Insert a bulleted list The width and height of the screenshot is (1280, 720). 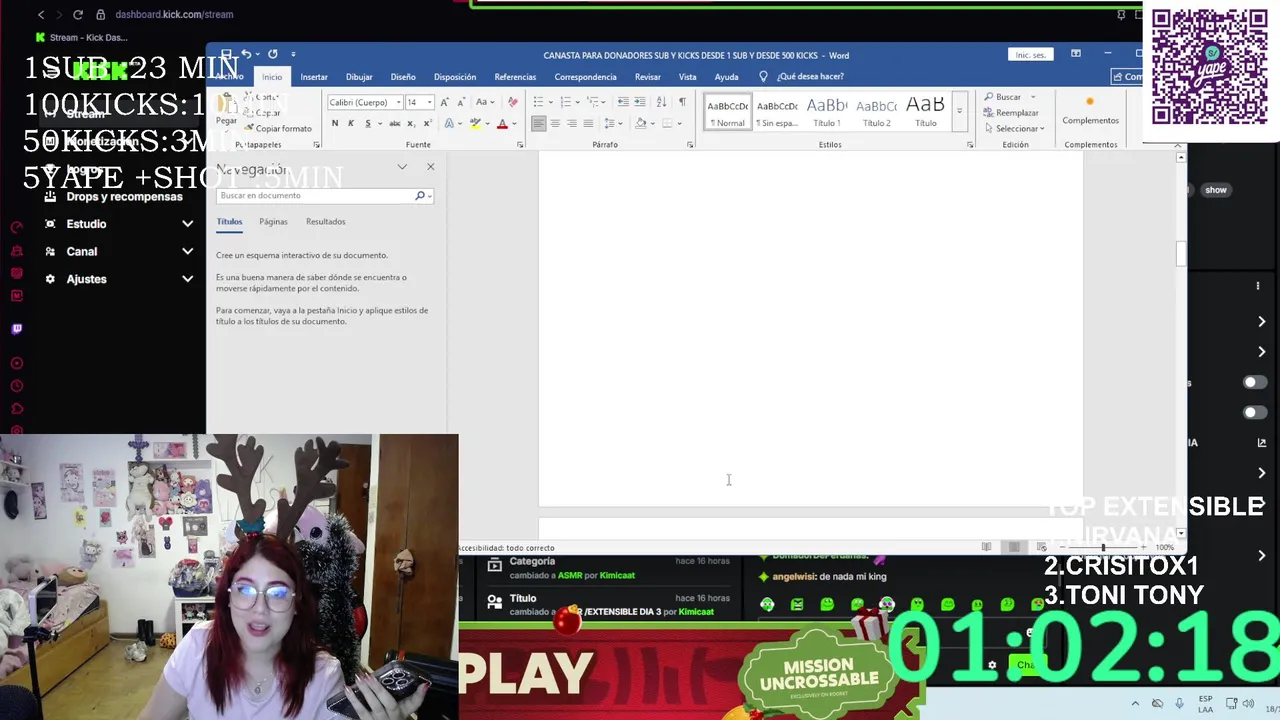(538, 102)
